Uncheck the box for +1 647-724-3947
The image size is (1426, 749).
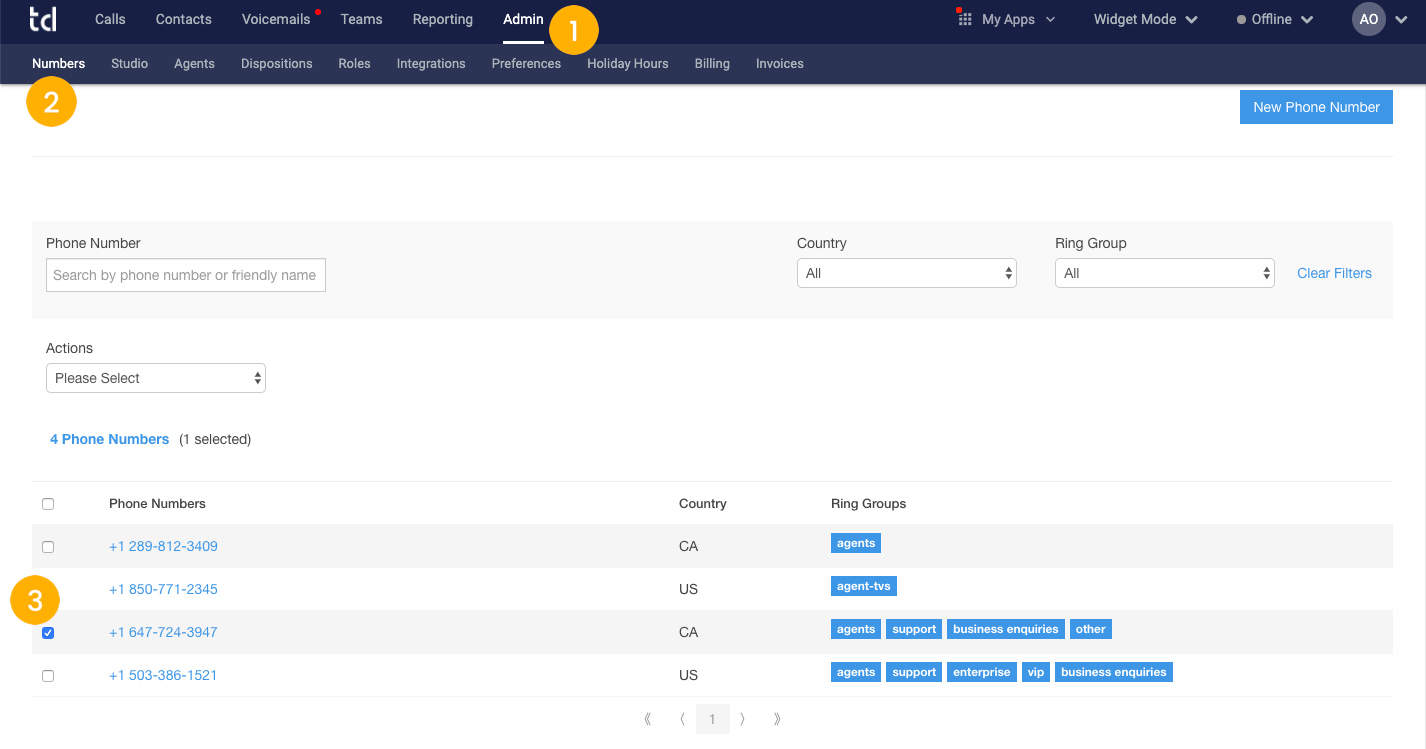(48, 633)
